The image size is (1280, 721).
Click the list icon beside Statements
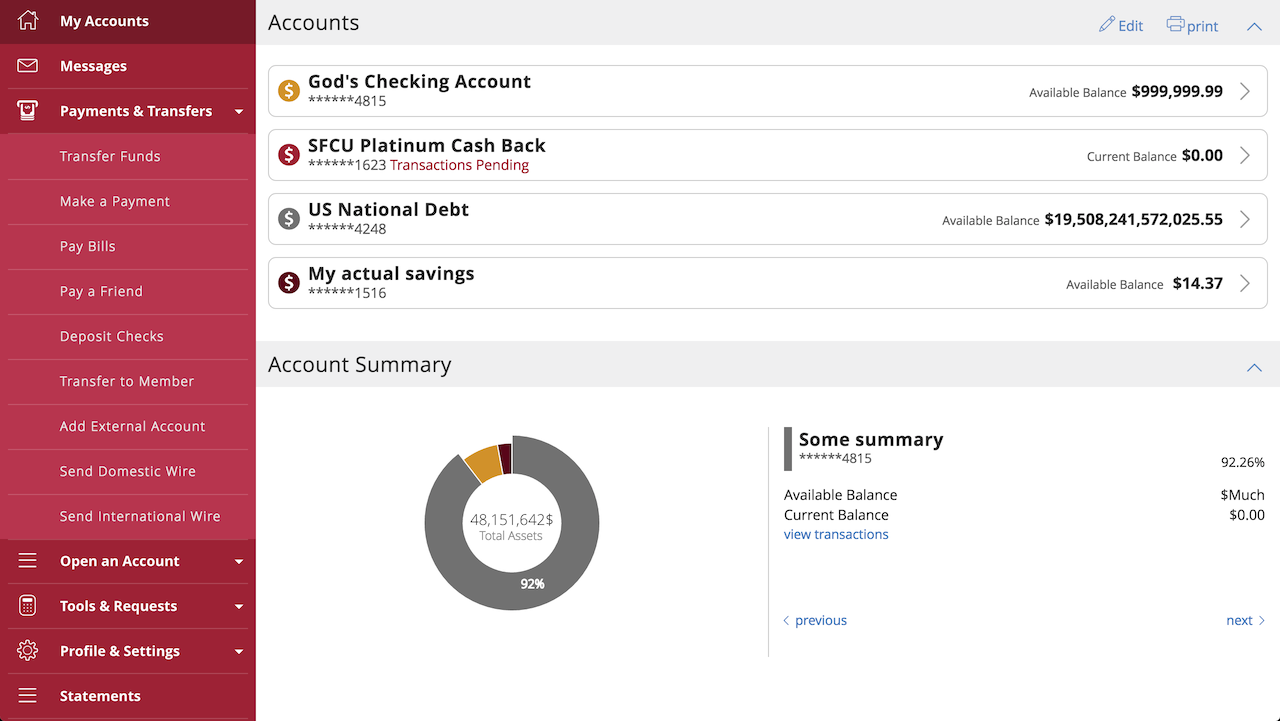[x=28, y=696]
